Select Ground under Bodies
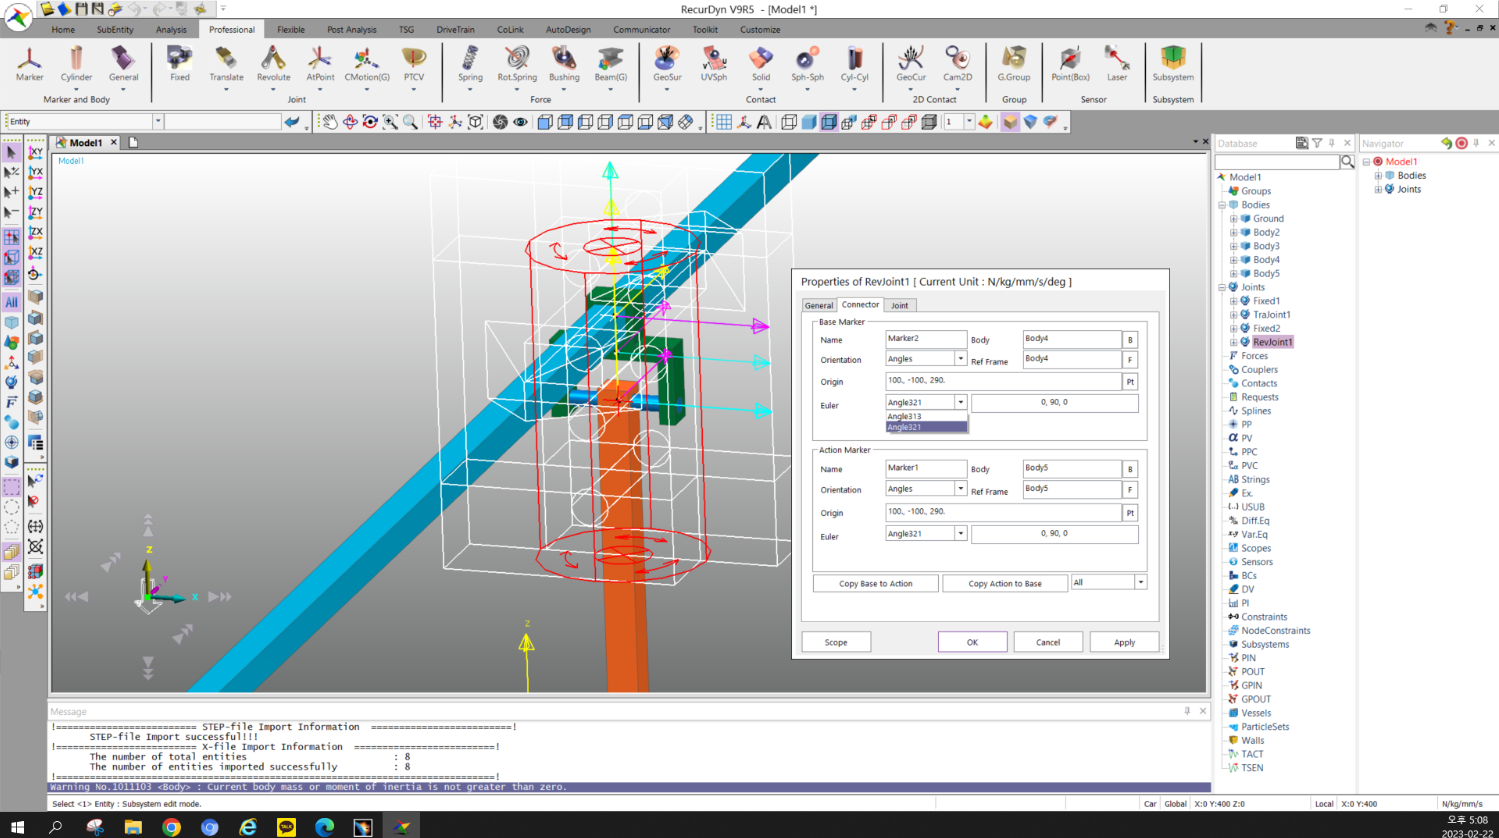Viewport: 1499px width, 838px height. (1268, 218)
